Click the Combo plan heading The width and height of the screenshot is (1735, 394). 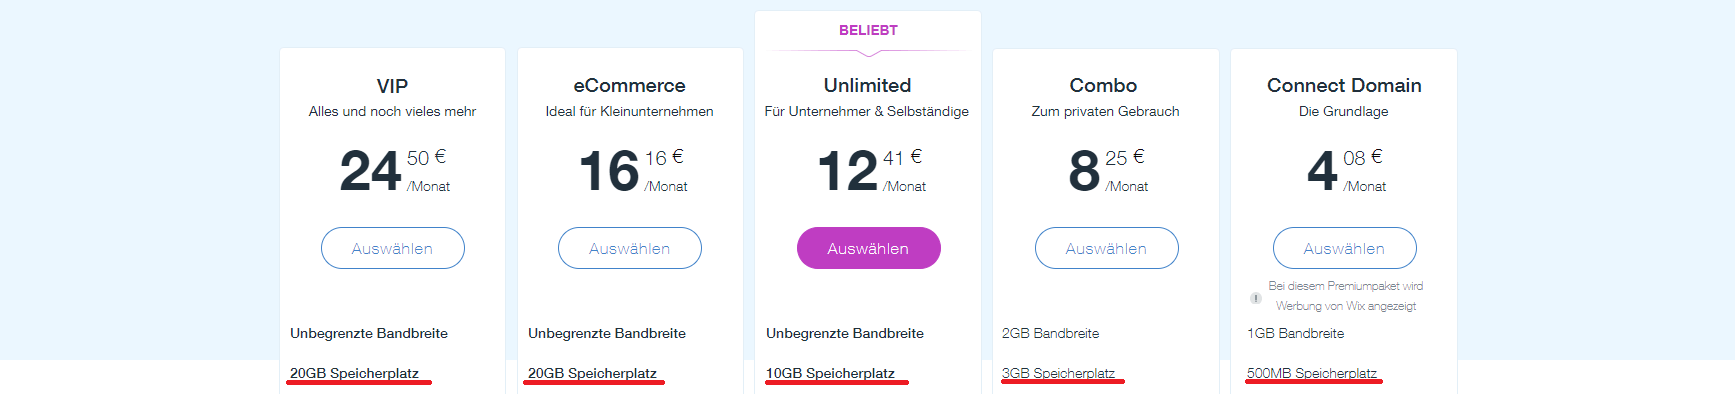click(1103, 86)
